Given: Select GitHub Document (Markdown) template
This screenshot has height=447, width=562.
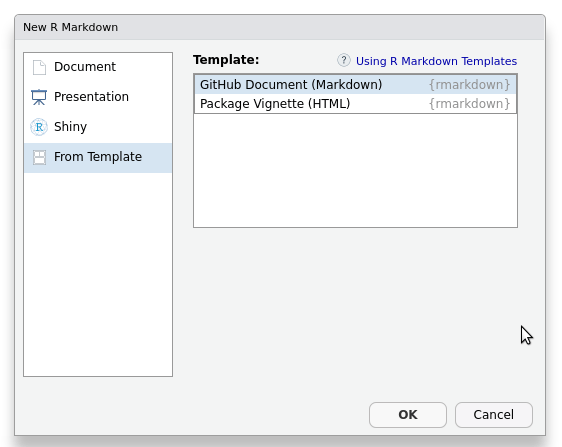Looking at the screenshot, I should (355, 85).
